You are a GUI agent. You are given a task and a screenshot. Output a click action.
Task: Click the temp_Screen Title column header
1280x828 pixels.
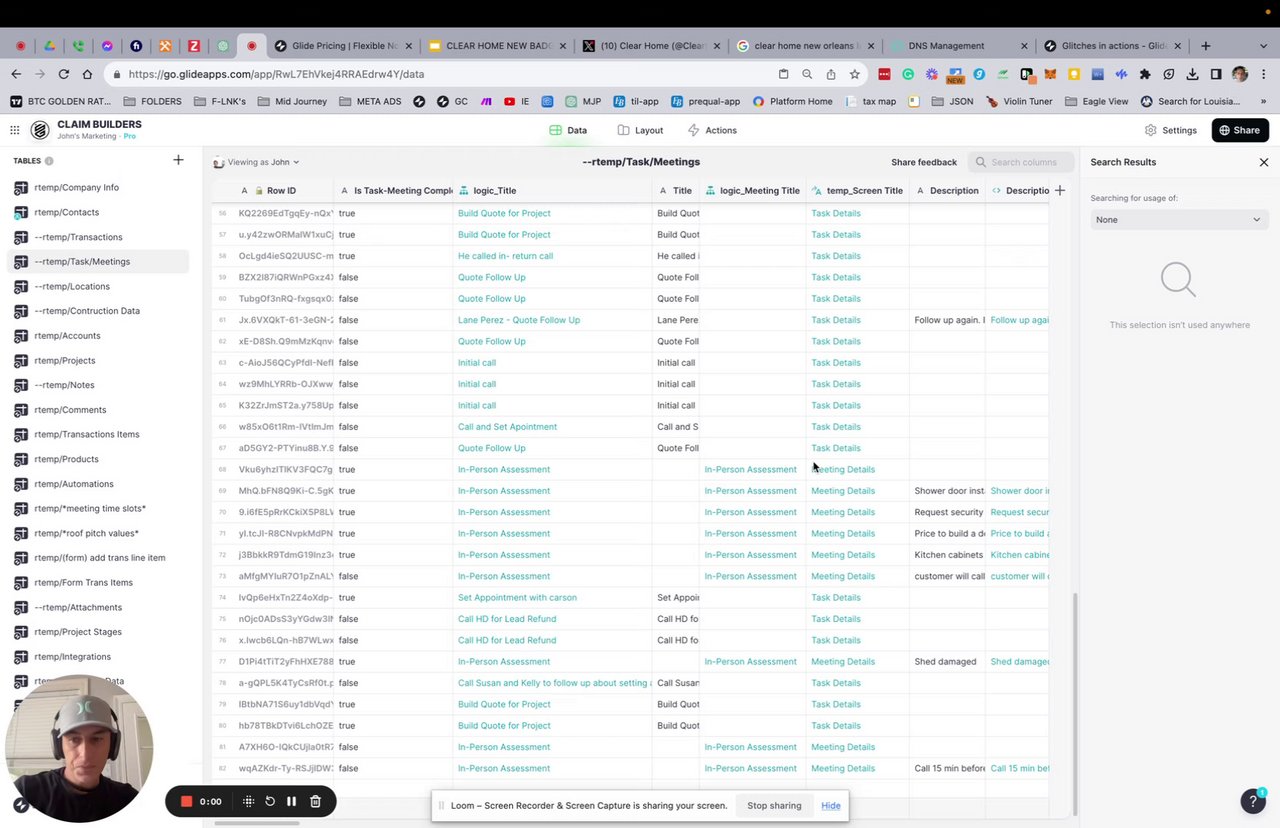(858, 190)
